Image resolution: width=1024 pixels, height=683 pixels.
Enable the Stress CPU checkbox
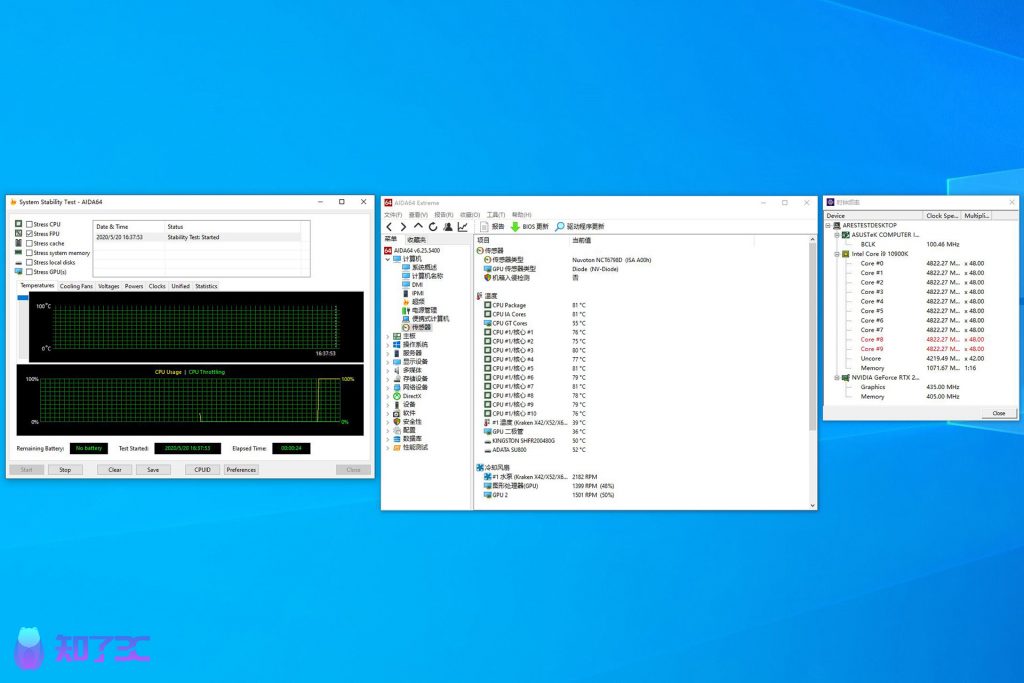click(29, 224)
